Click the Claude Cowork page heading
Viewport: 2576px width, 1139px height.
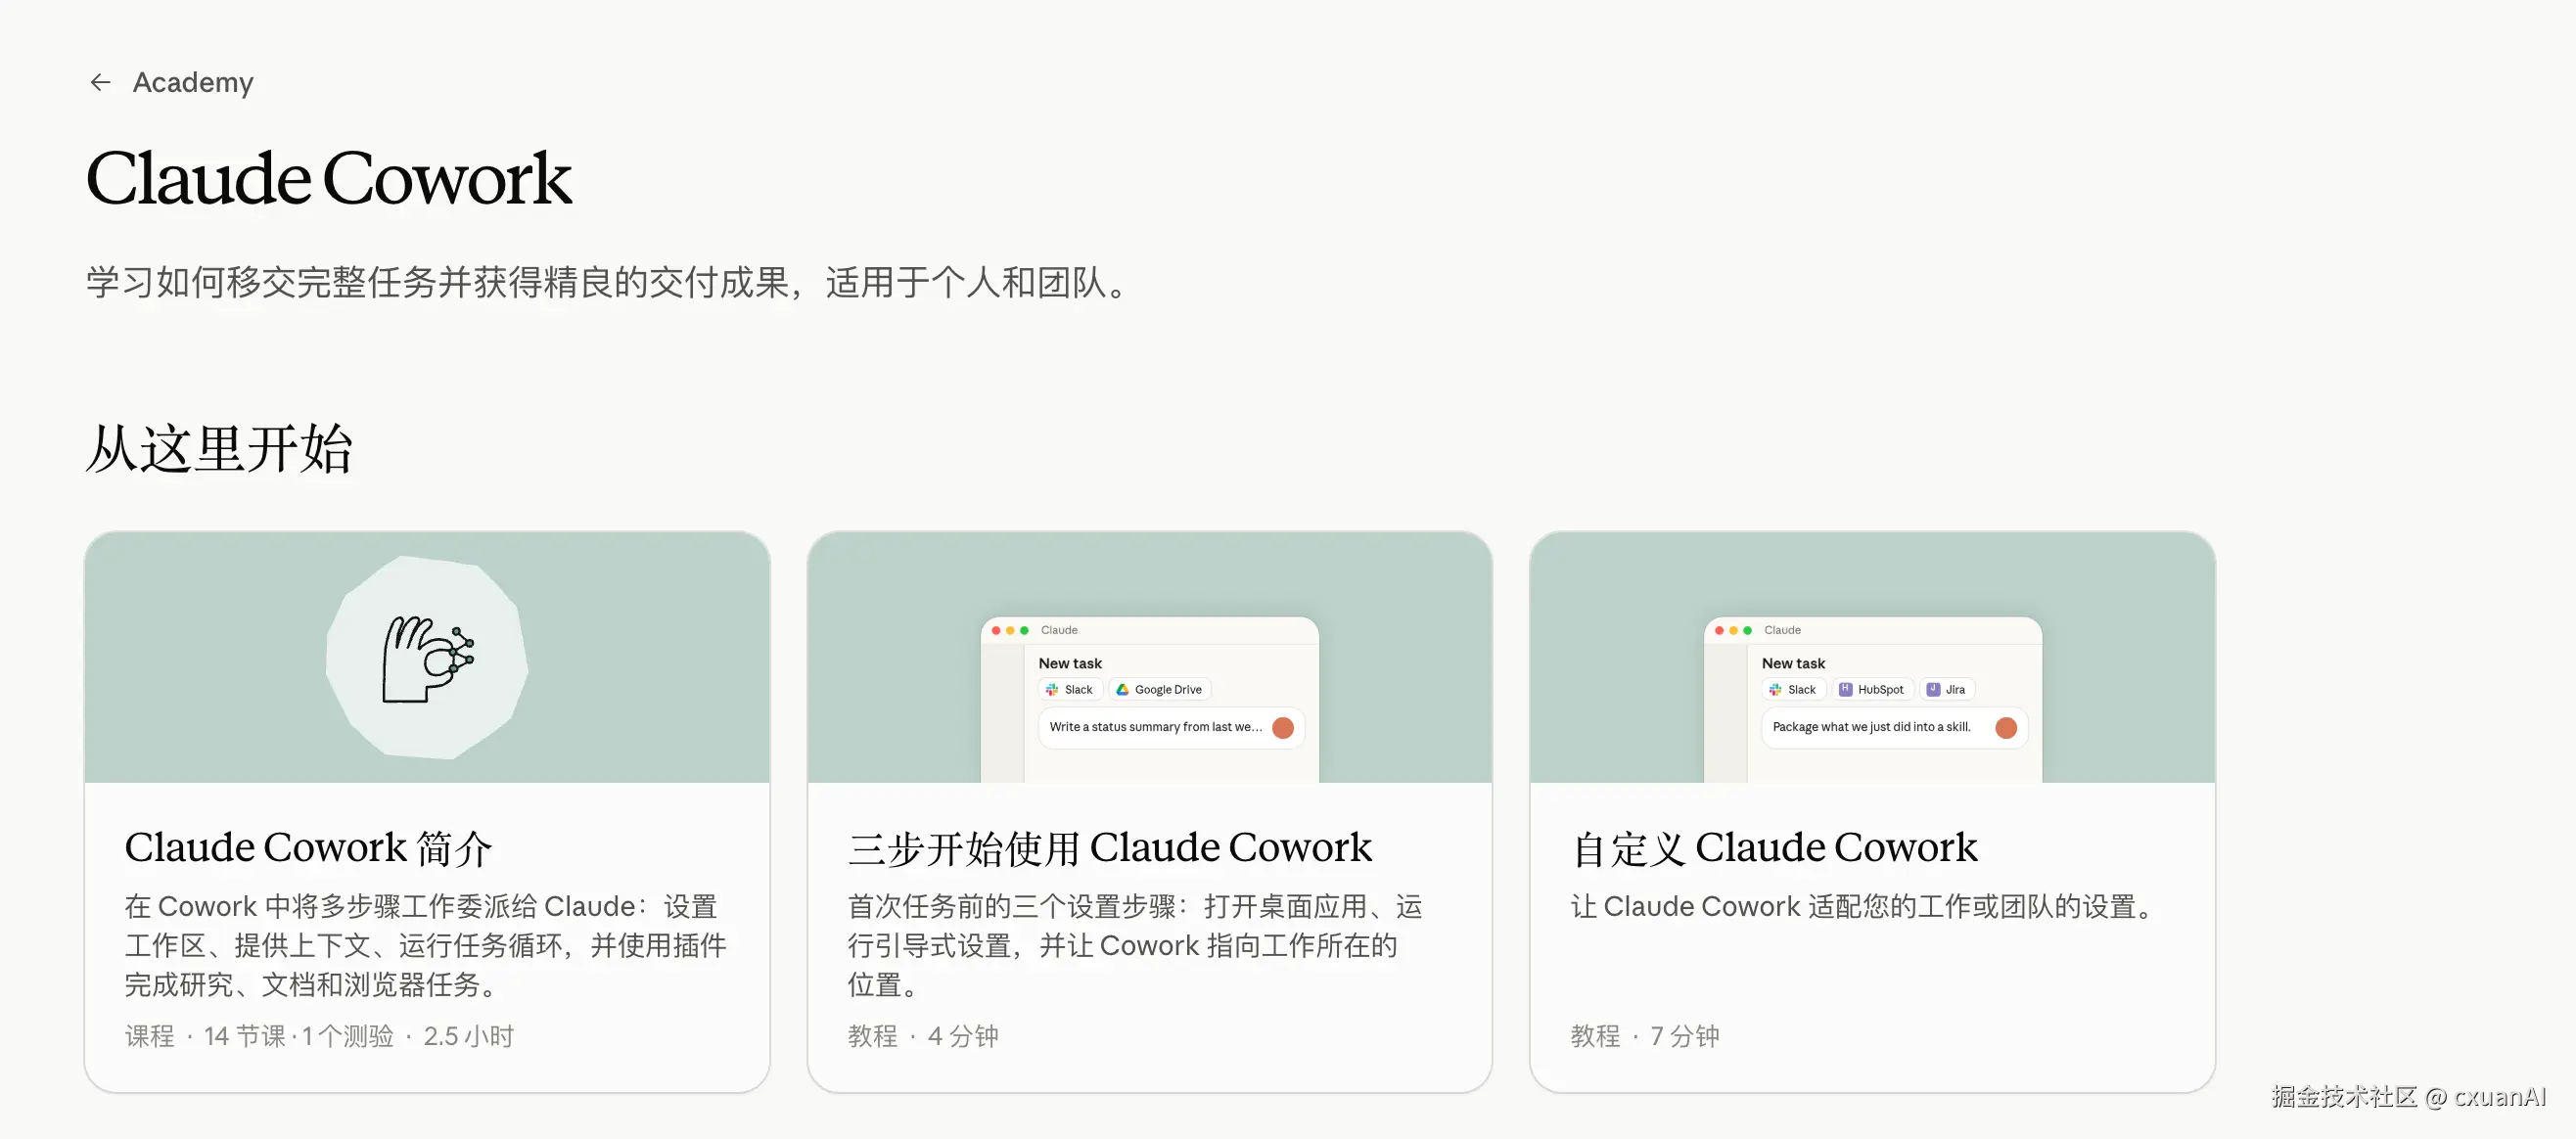click(329, 178)
